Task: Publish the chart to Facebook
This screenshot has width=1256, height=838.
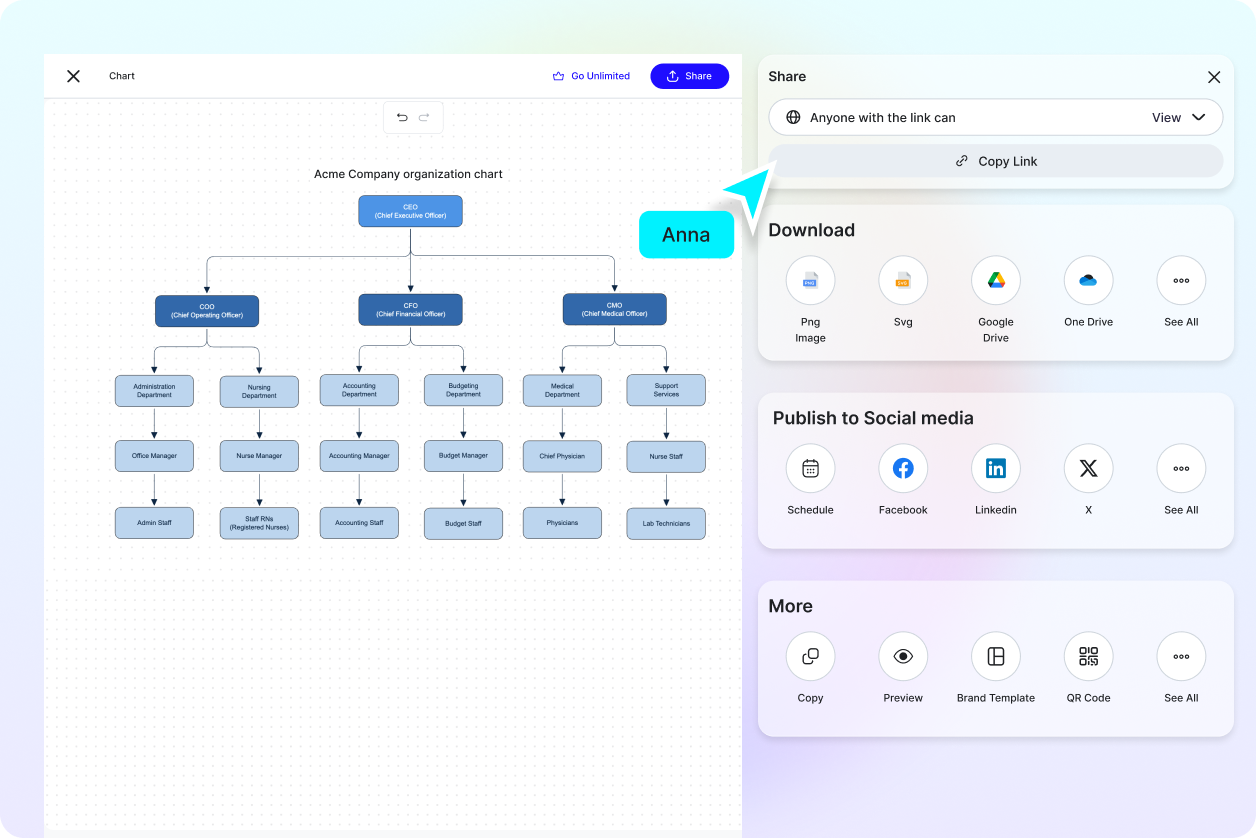Action: click(903, 468)
